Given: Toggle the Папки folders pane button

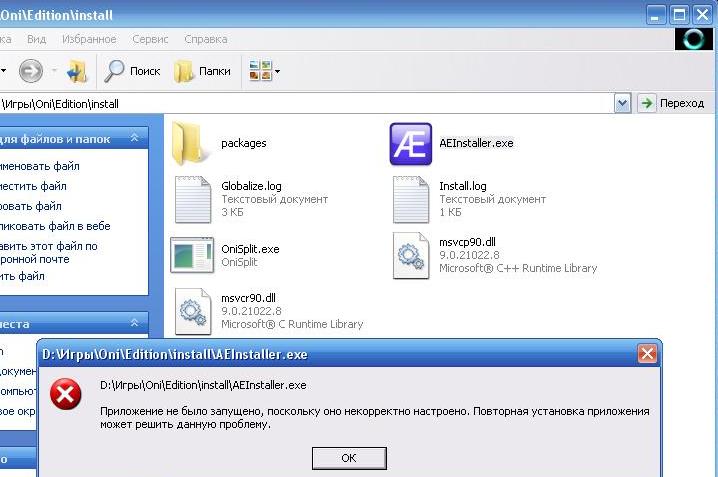Looking at the screenshot, I should [202, 72].
